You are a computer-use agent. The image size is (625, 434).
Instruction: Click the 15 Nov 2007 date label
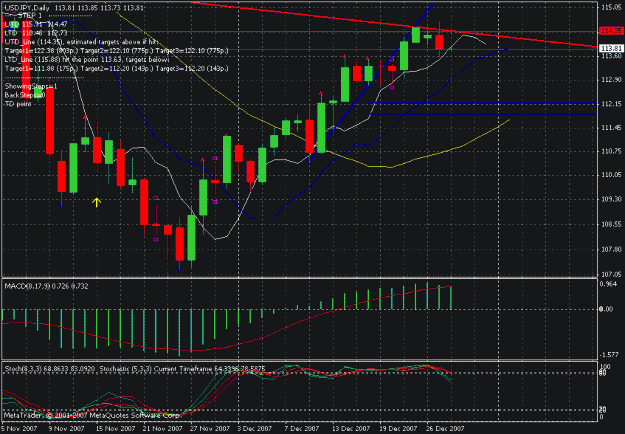[116, 429]
